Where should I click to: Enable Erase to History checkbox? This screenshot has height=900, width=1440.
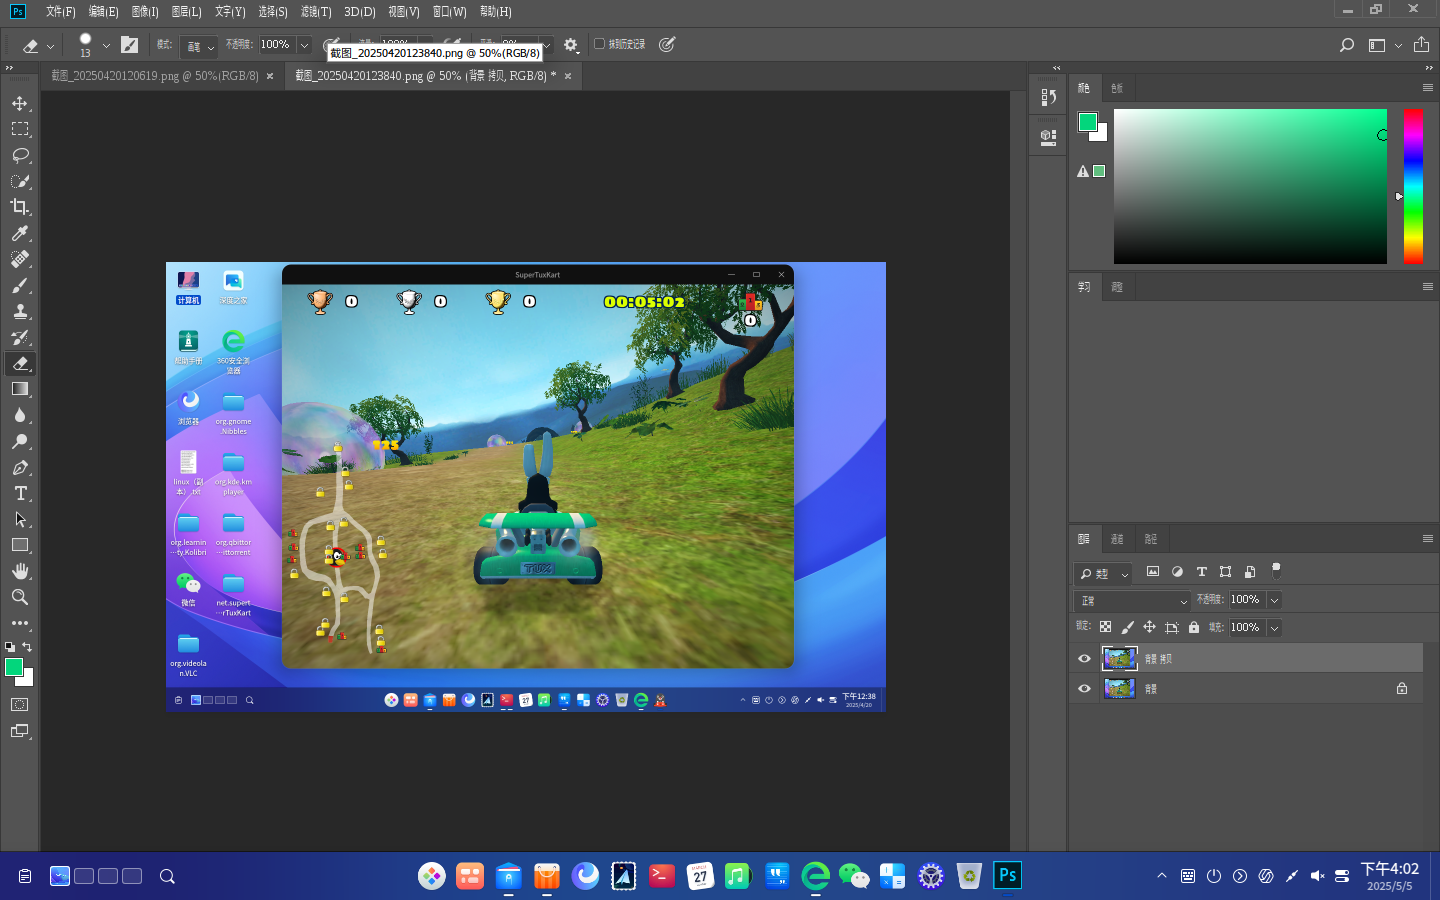pos(600,44)
